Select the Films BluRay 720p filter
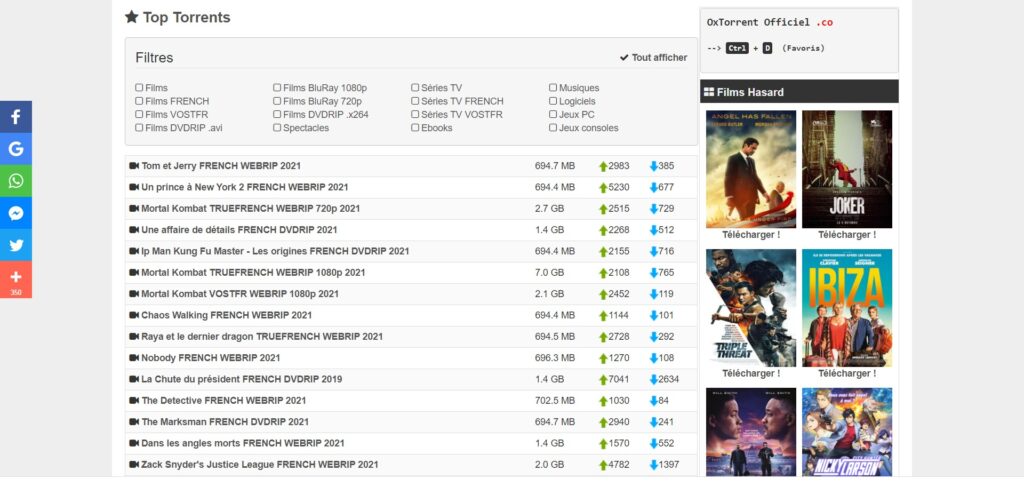This screenshot has height=503, width=1024. pyautogui.click(x=277, y=101)
